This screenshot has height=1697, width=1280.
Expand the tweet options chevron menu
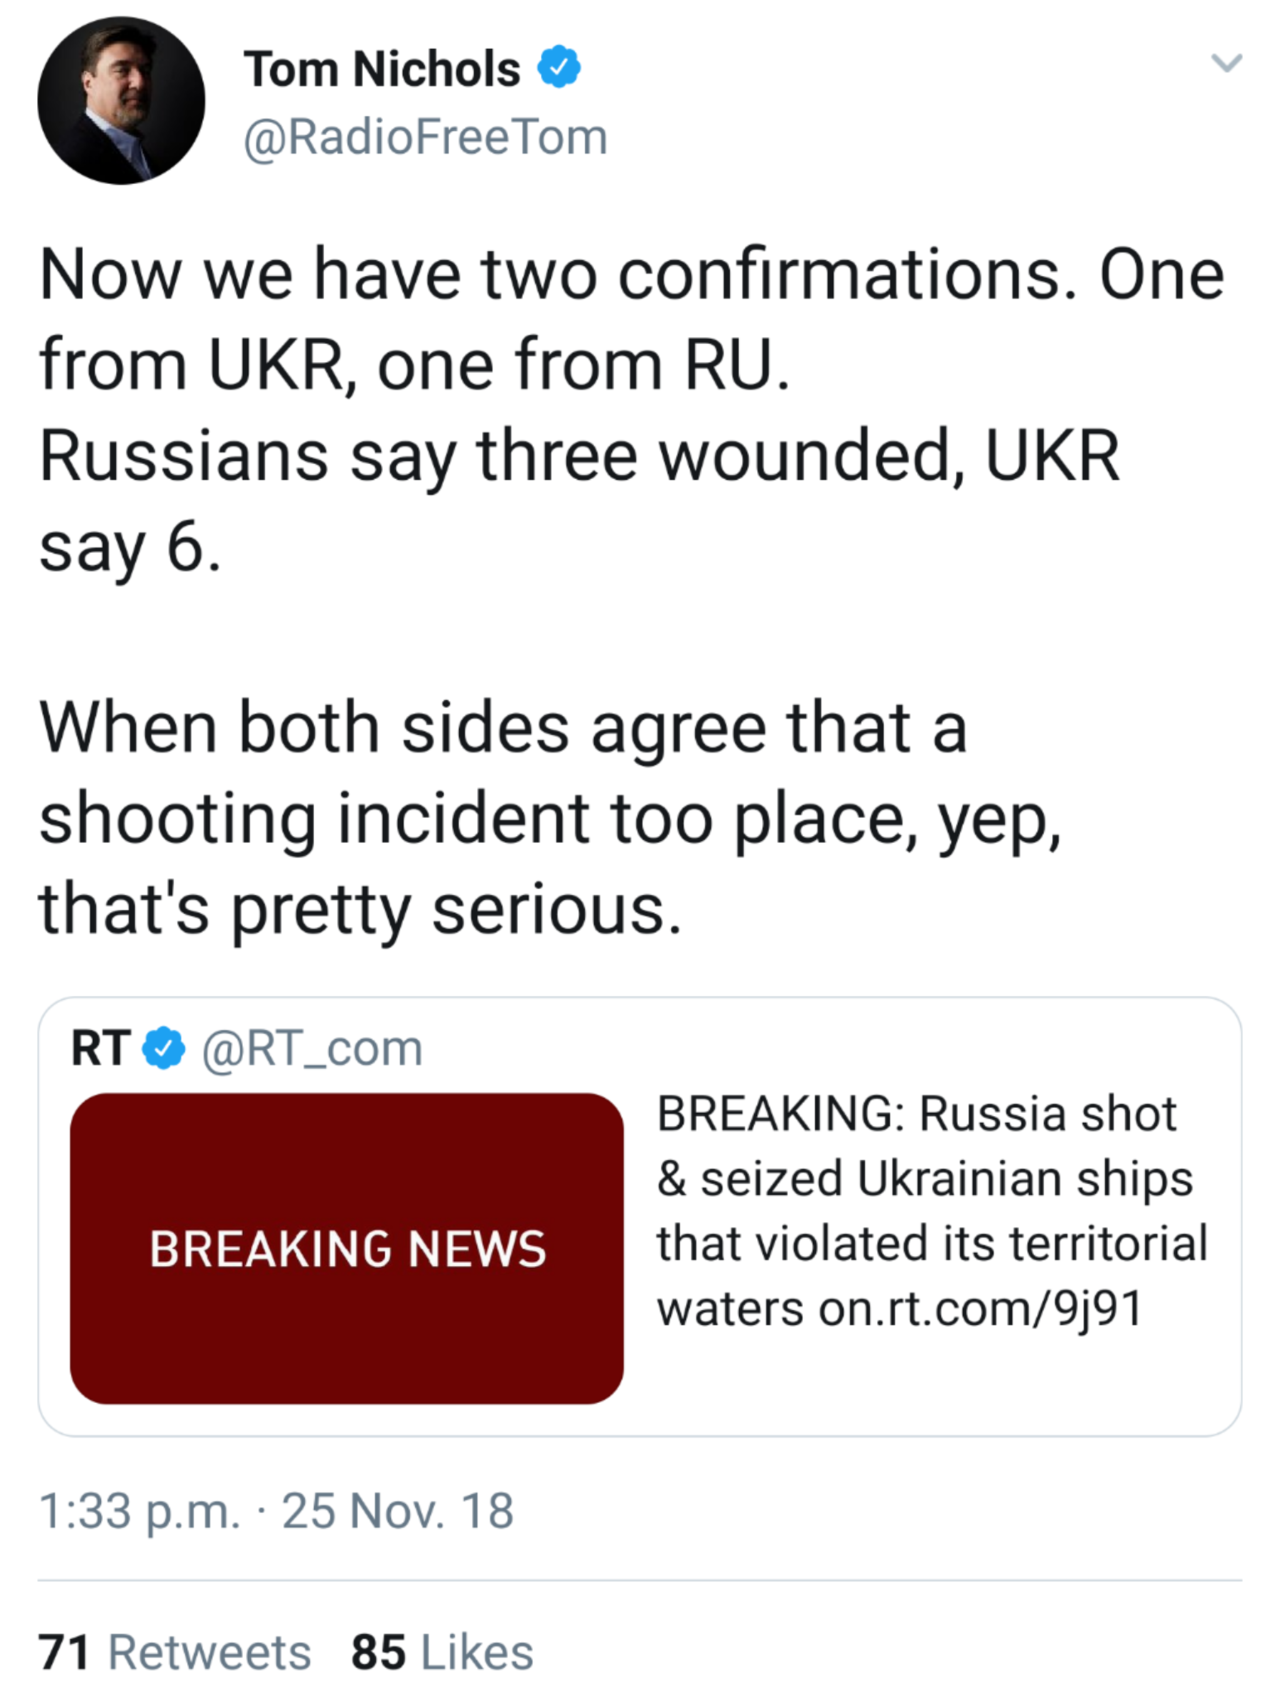pos(1226,63)
